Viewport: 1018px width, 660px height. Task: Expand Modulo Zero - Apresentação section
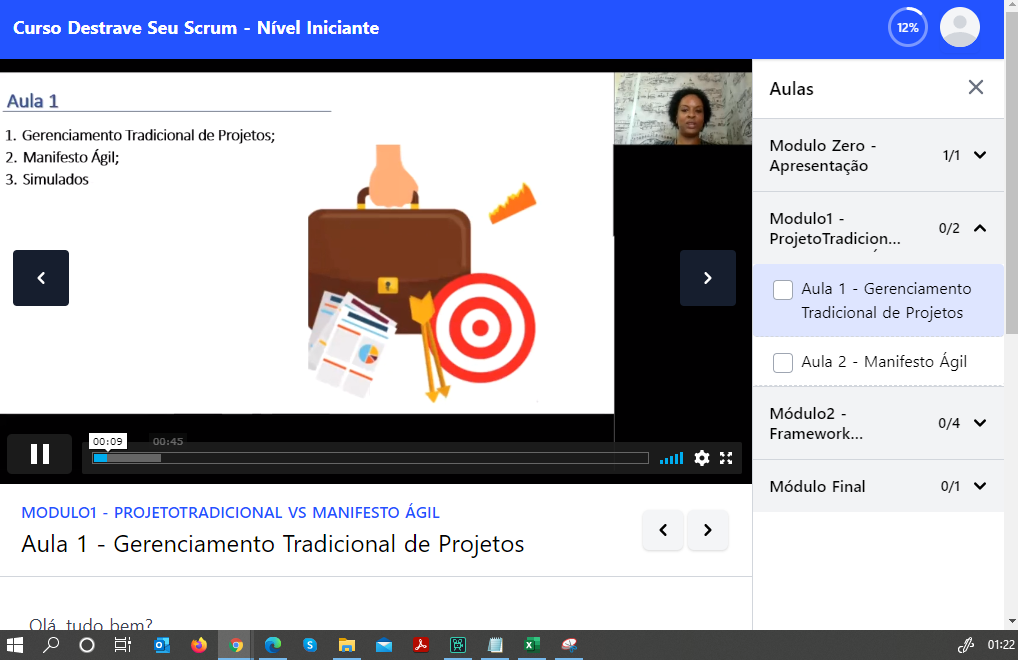pos(980,155)
